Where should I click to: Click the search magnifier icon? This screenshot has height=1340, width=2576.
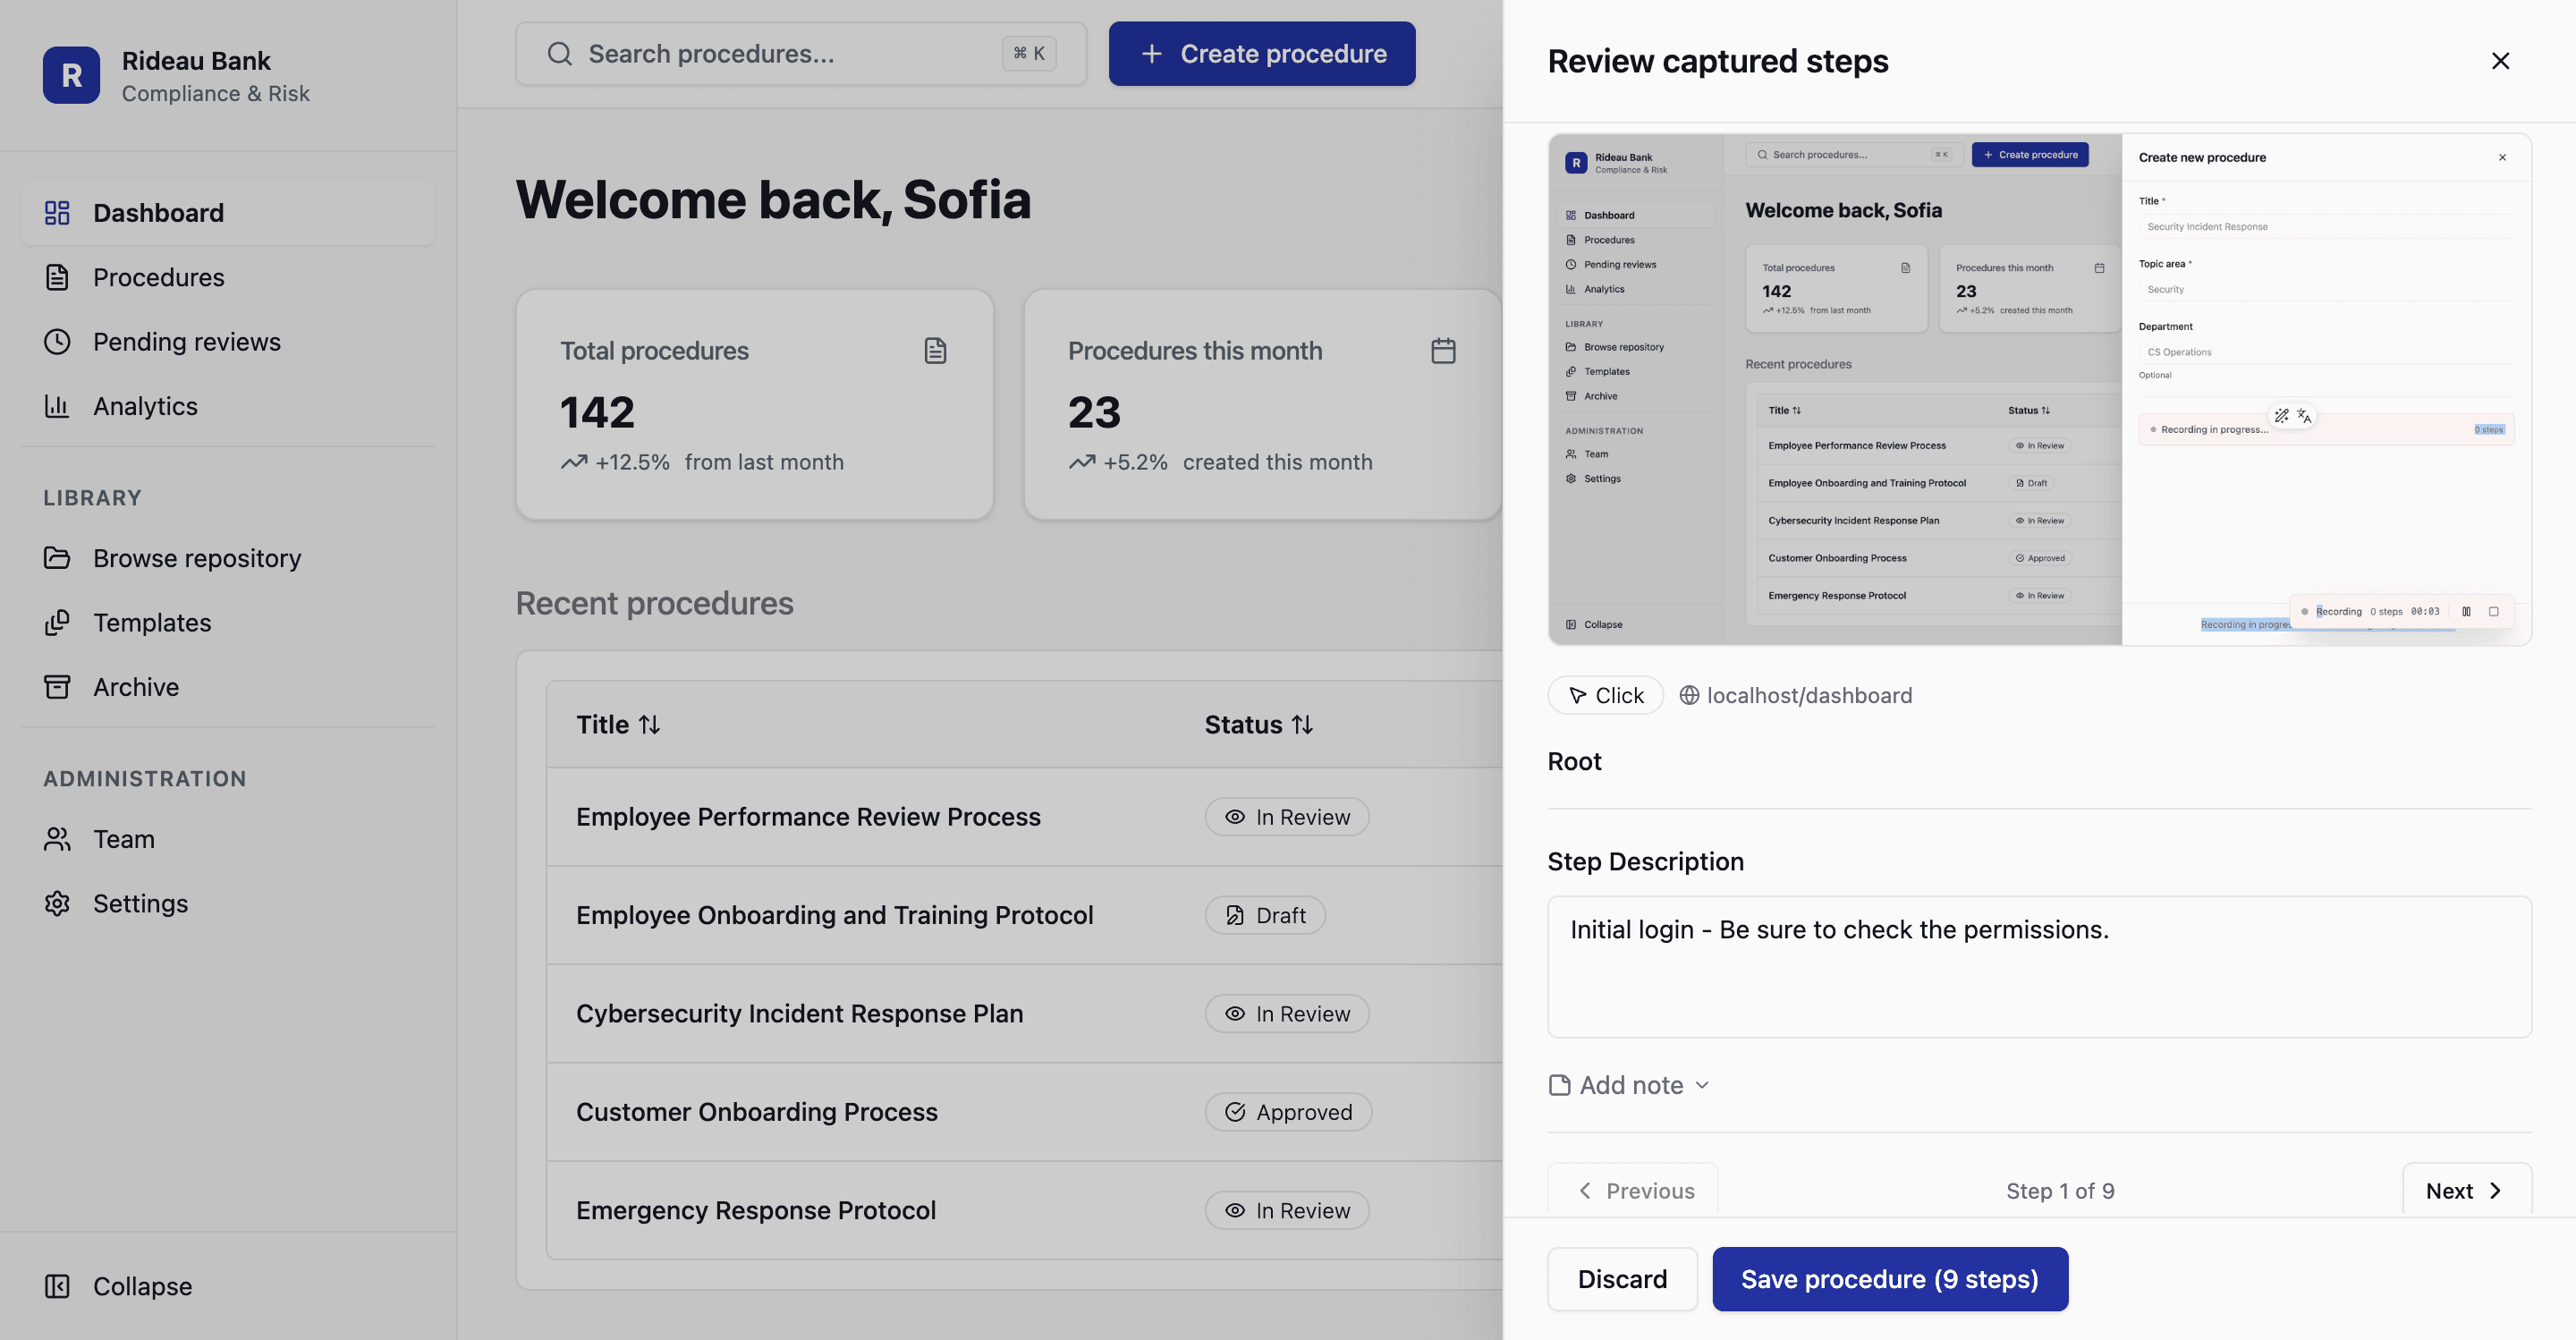560,54
